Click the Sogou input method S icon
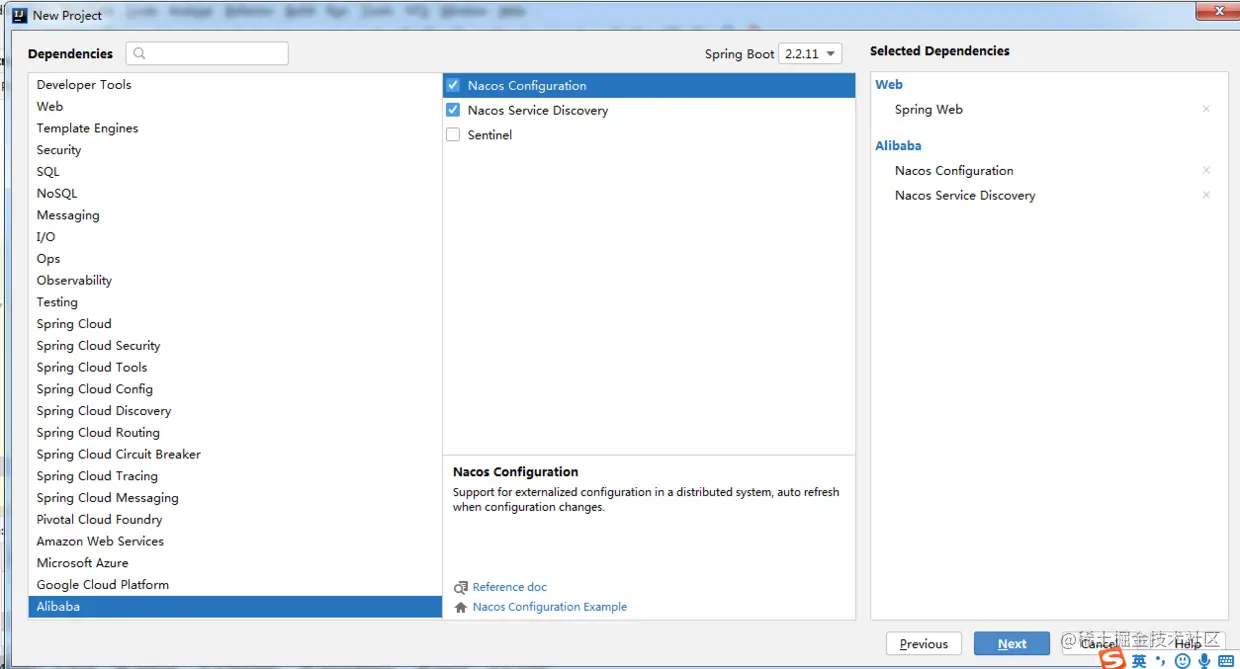Image resolution: width=1240 pixels, height=669 pixels. pos(1113,659)
